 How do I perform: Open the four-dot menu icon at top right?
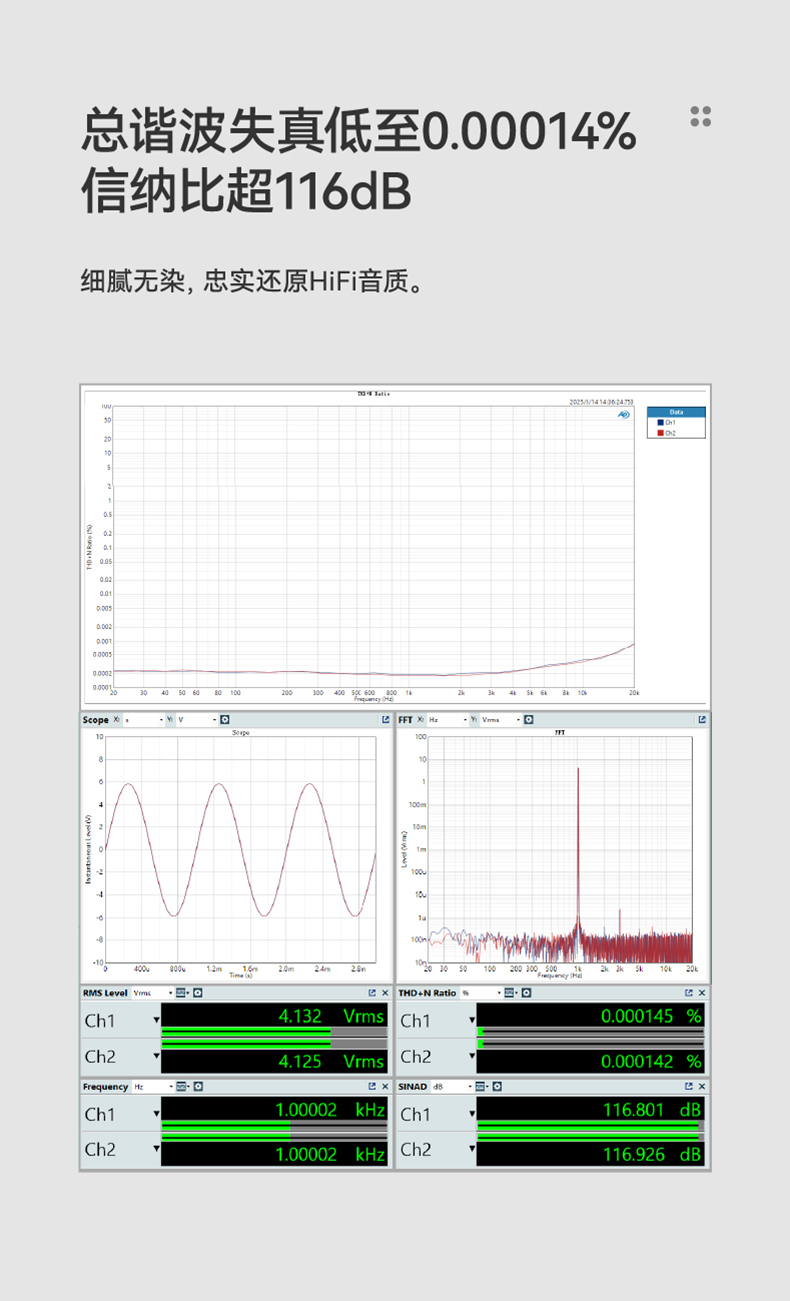click(x=701, y=117)
